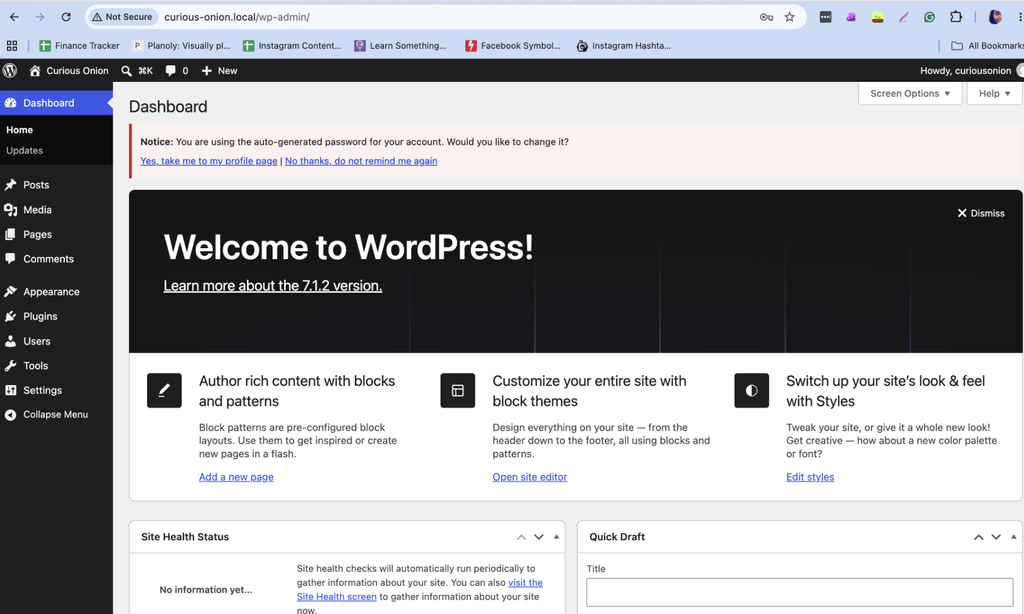The height and width of the screenshot is (614, 1024).
Task: Open comments bubble in admin bar
Action: coord(170,71)
